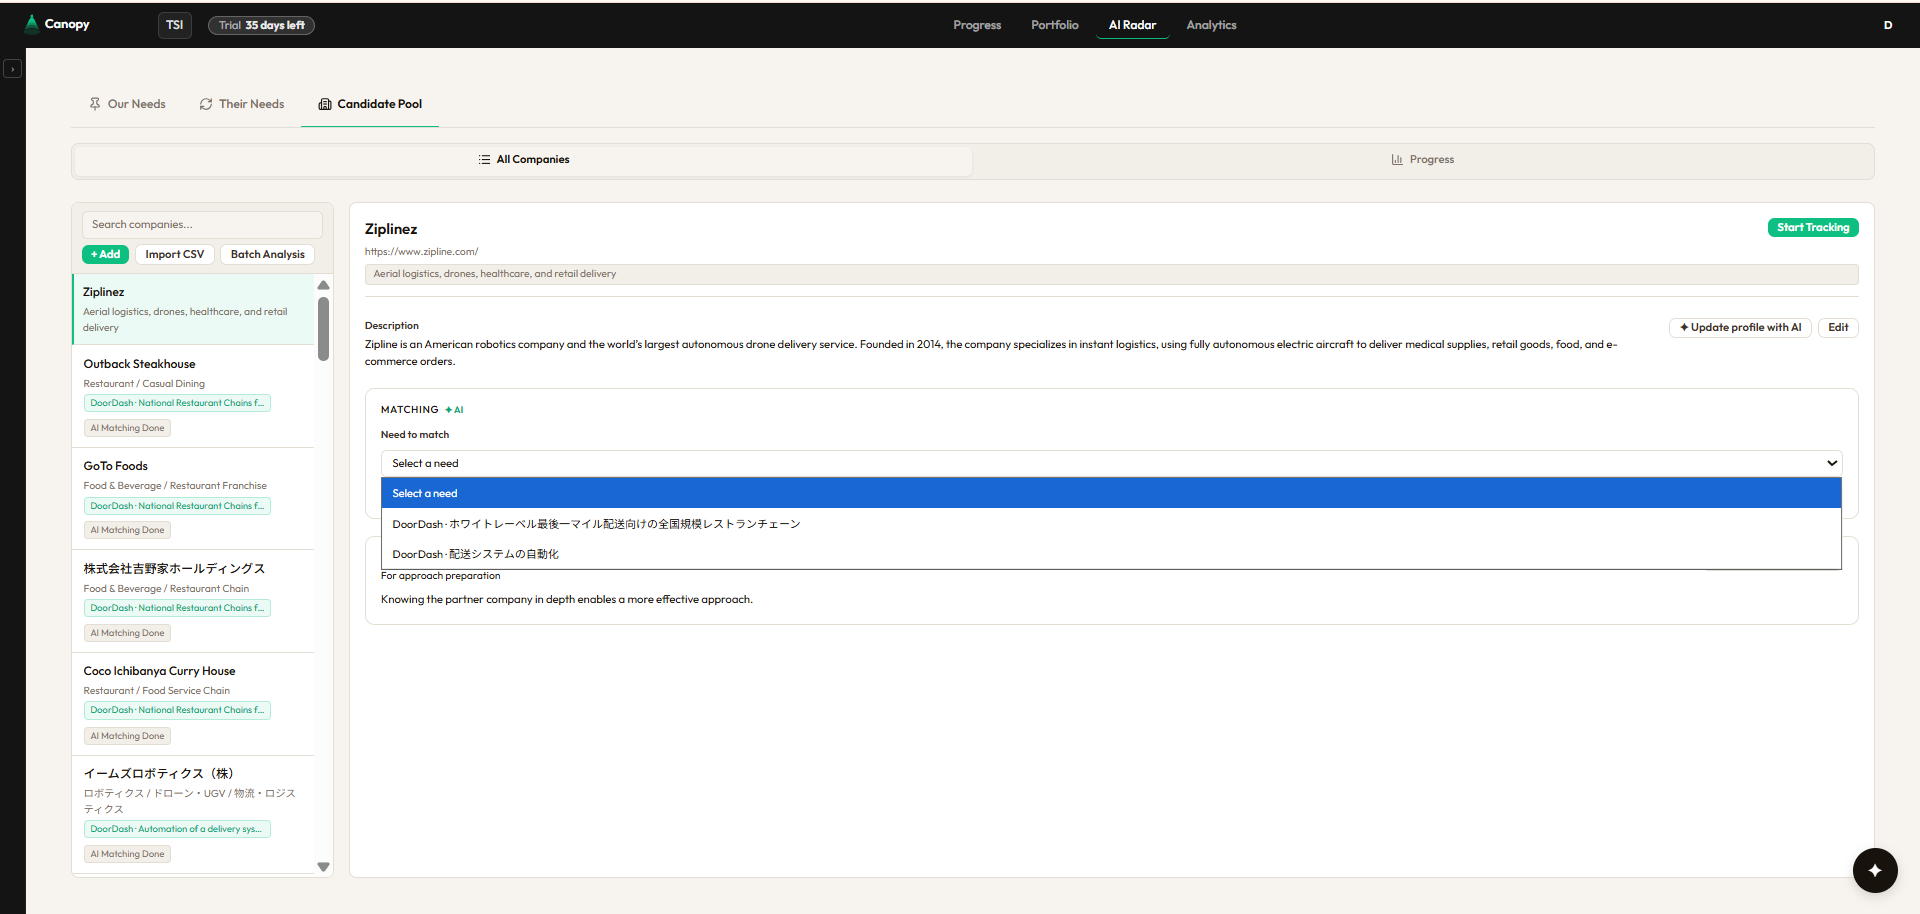
Task: Open Analytics in top navigation
Action: click(x=1211, y=25)
